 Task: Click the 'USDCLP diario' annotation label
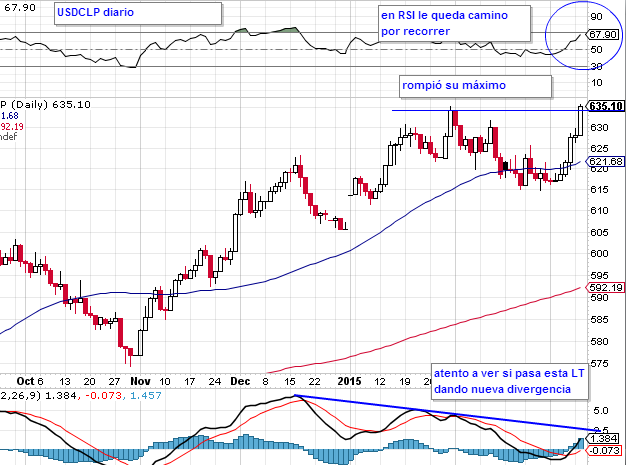tap(138, 13)
